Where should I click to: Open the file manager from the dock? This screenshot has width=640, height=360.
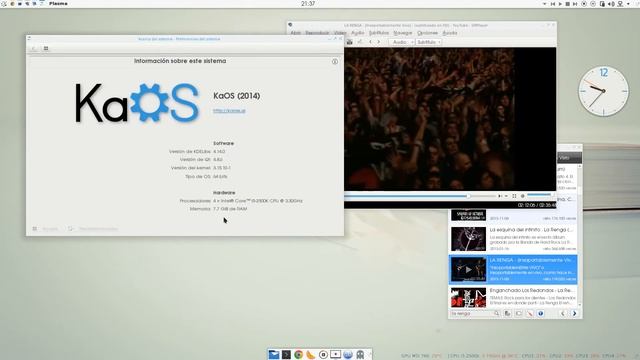pyautogui.click(x=274, y=354)
